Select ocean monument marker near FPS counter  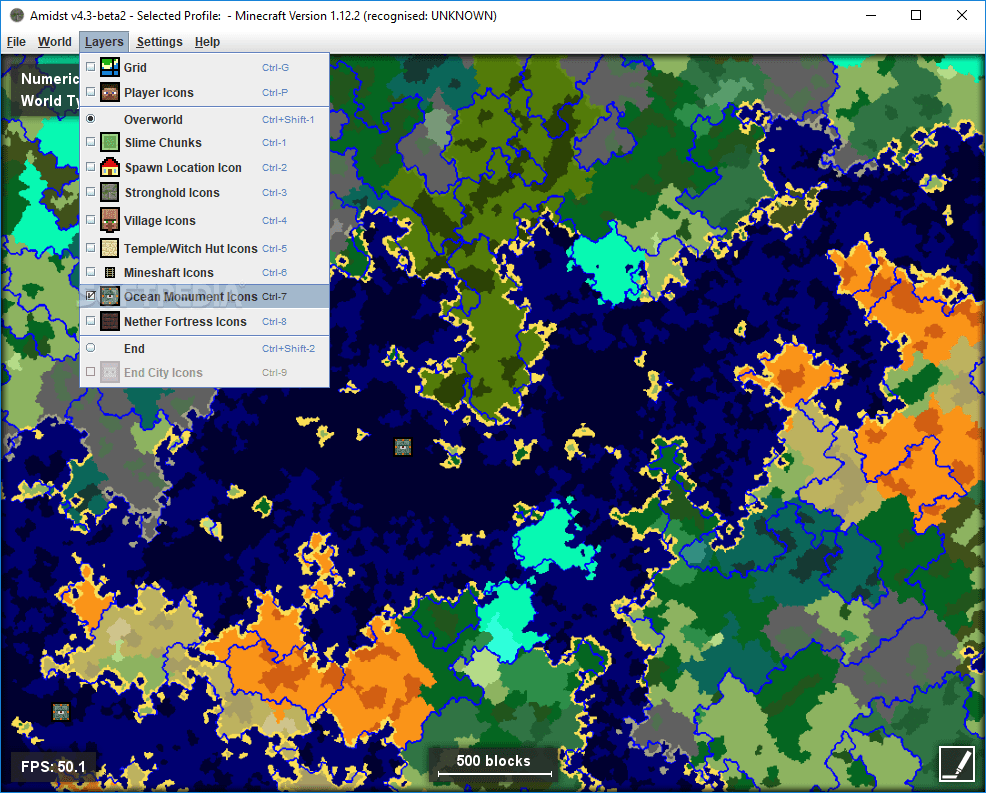tap(60, 712)
